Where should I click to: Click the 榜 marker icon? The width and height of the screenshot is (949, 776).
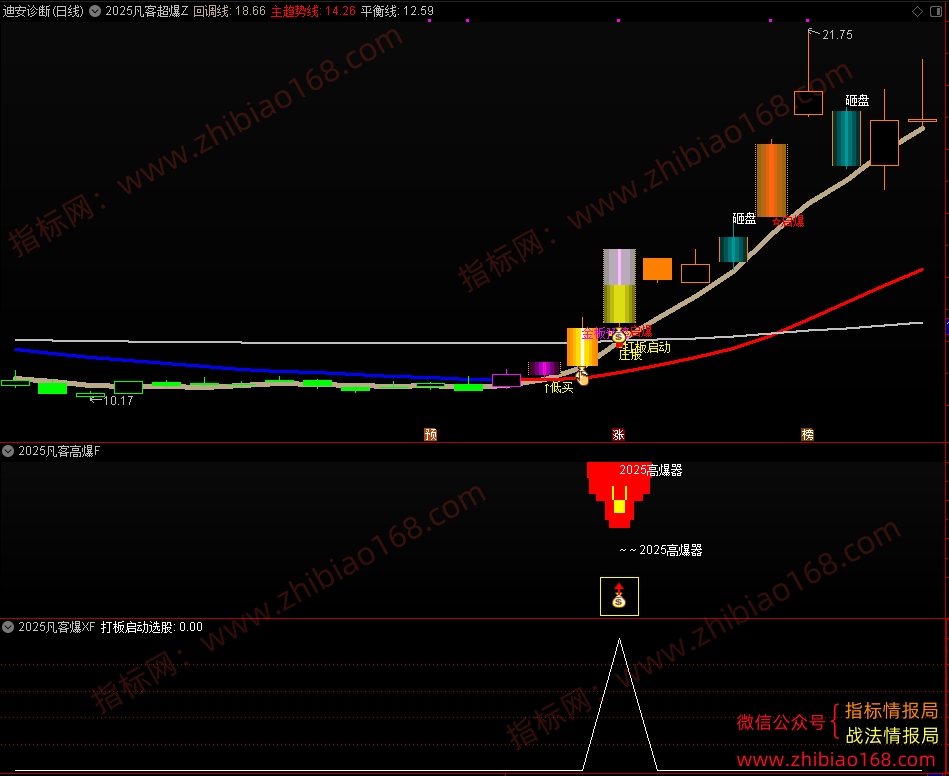807,434
